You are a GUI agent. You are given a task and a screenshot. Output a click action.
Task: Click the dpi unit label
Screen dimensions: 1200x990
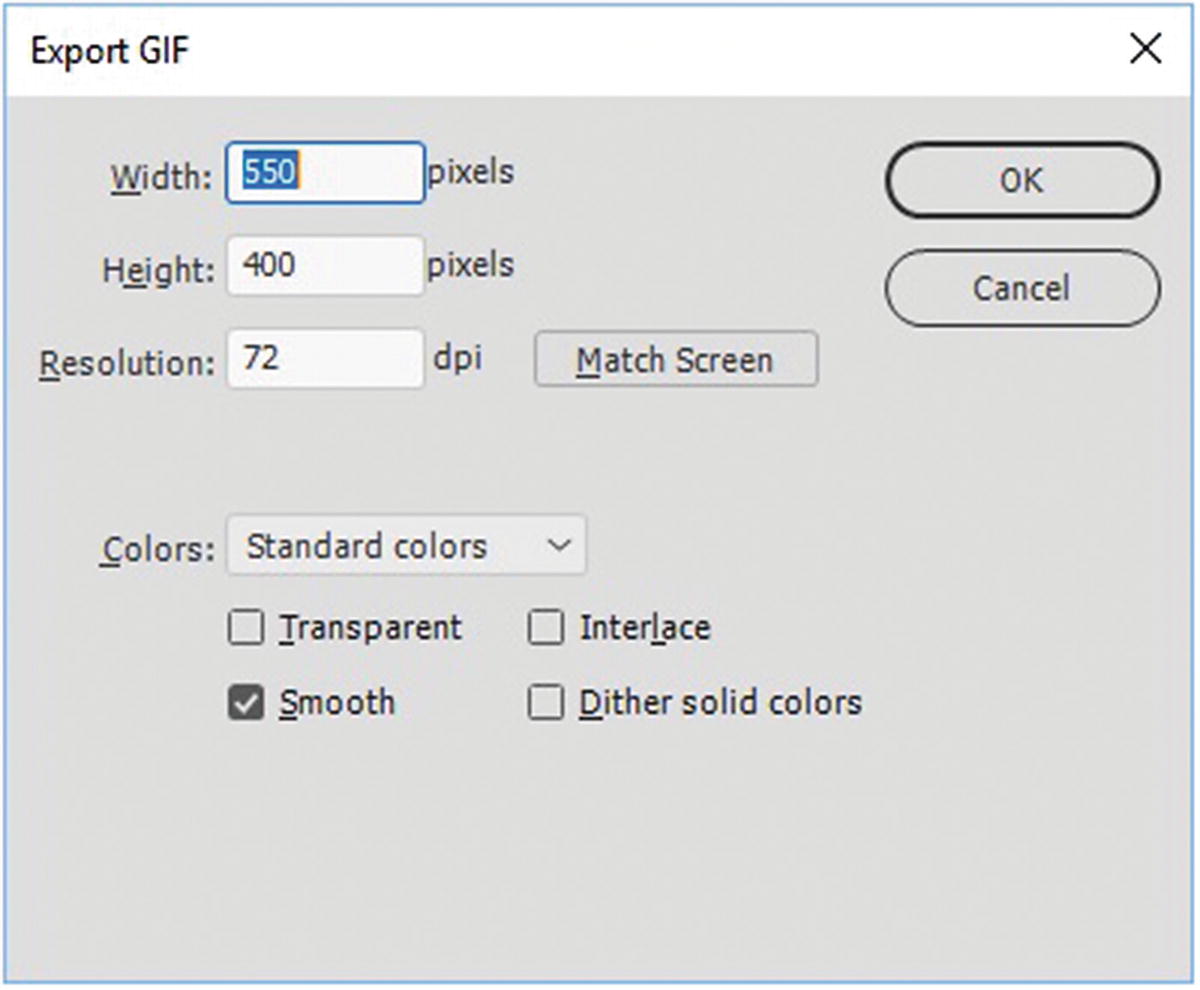point(458,358)
